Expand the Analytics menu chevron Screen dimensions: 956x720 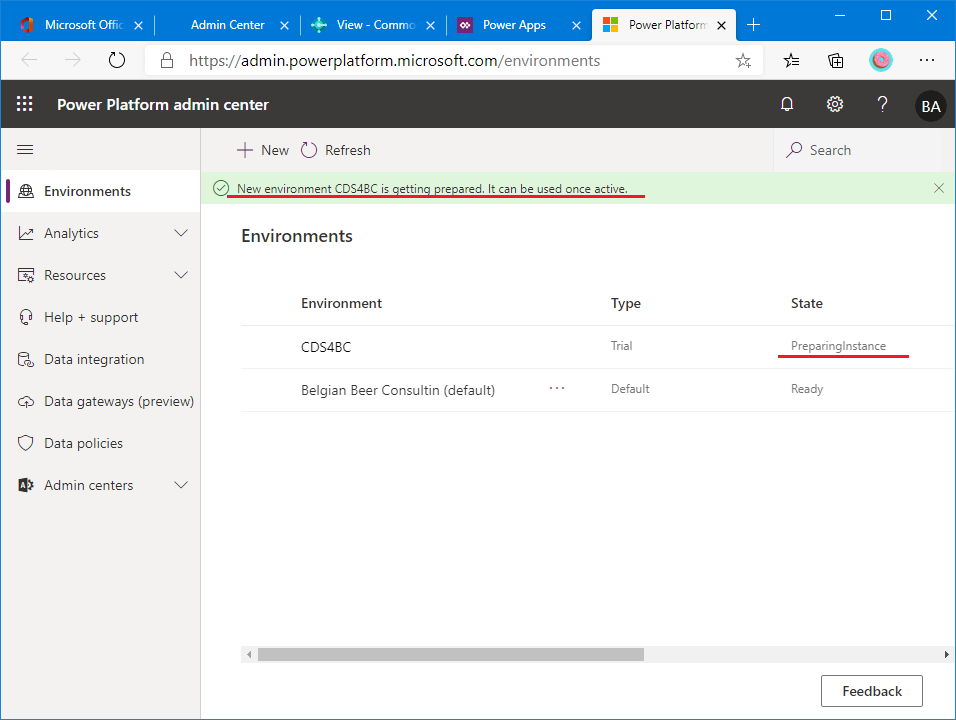181,233
